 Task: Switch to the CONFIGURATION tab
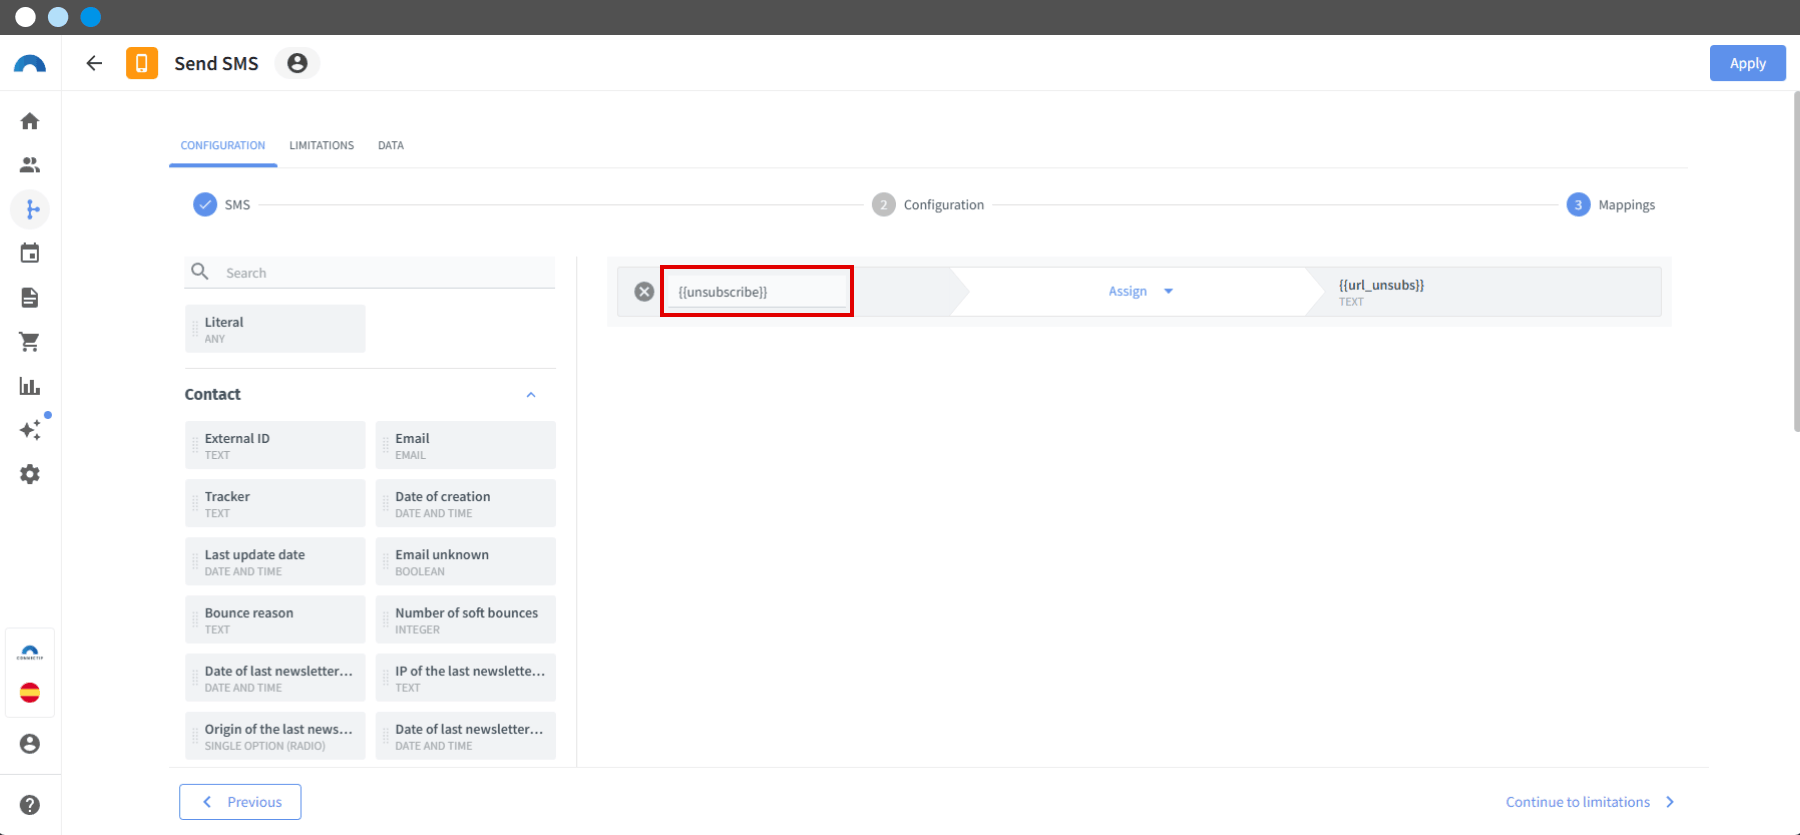pyautogui.click(x=223, y=145)
